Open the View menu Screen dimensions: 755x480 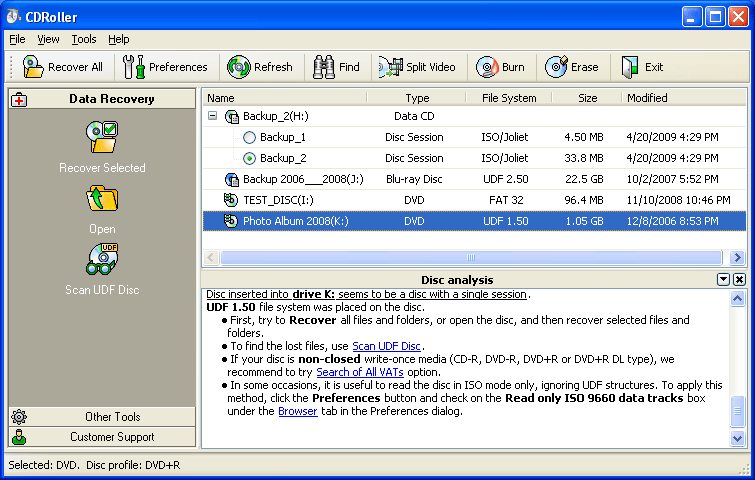coord(48,39)
